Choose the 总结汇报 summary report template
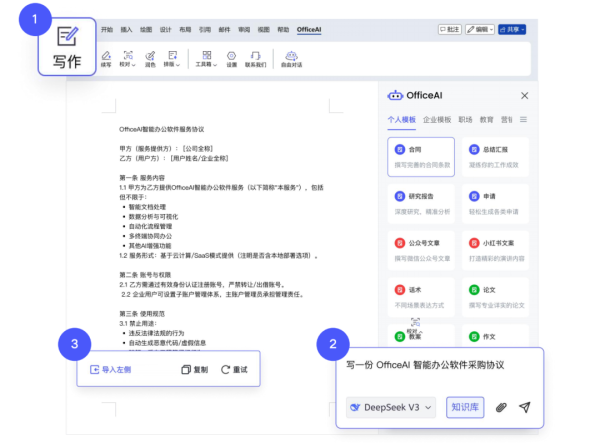This screenshot has width=600, height=443. [x=495, y=157]
